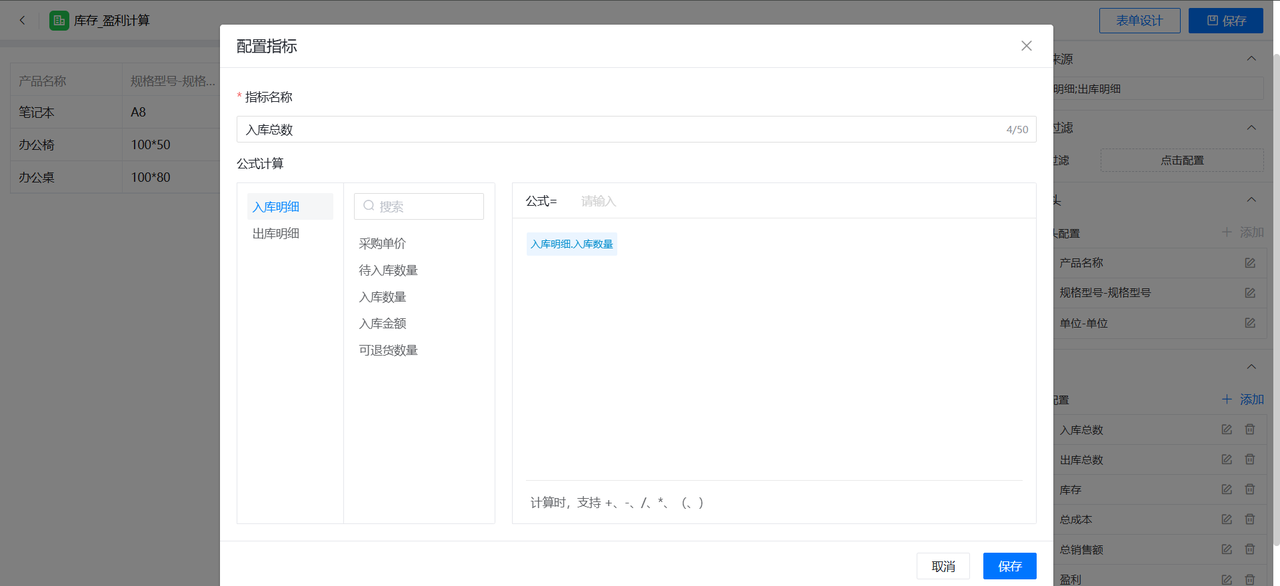Click the blue 保存 button in dialog
The height and width of the screenshot is (586, 1280).
1009,566
